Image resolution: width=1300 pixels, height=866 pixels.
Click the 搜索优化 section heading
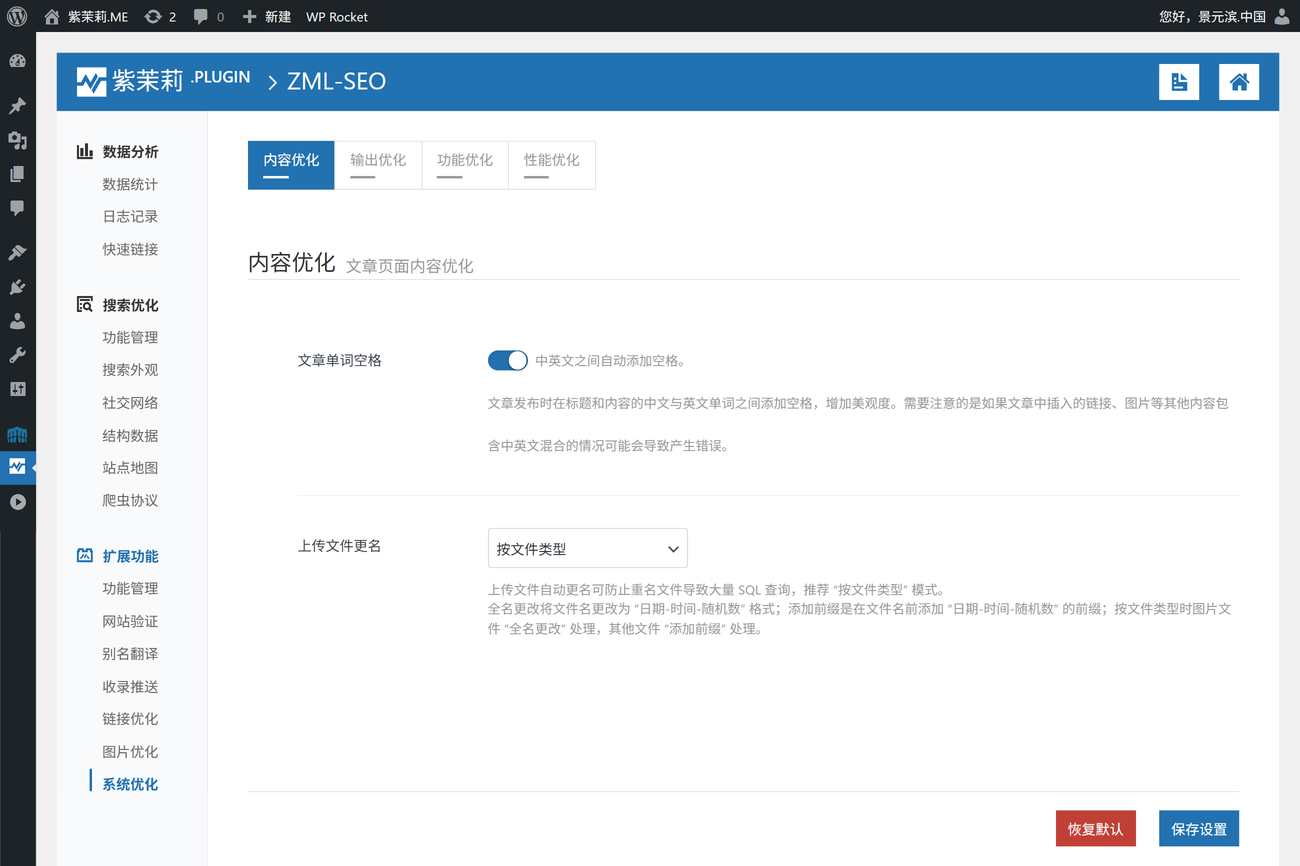[x=130, y=304]
